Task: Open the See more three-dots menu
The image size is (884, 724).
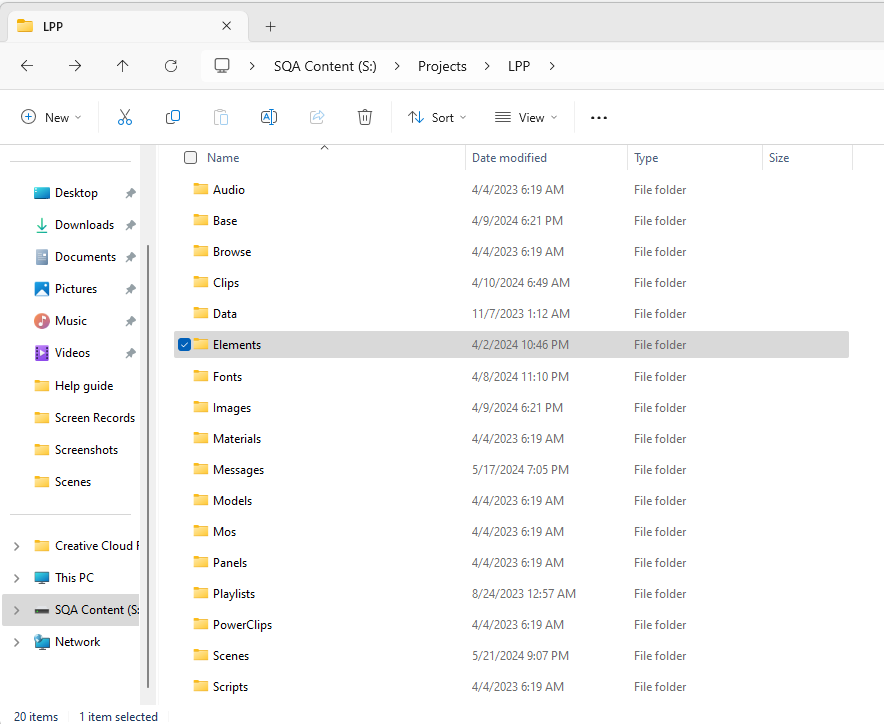Action: click(599, 118)
